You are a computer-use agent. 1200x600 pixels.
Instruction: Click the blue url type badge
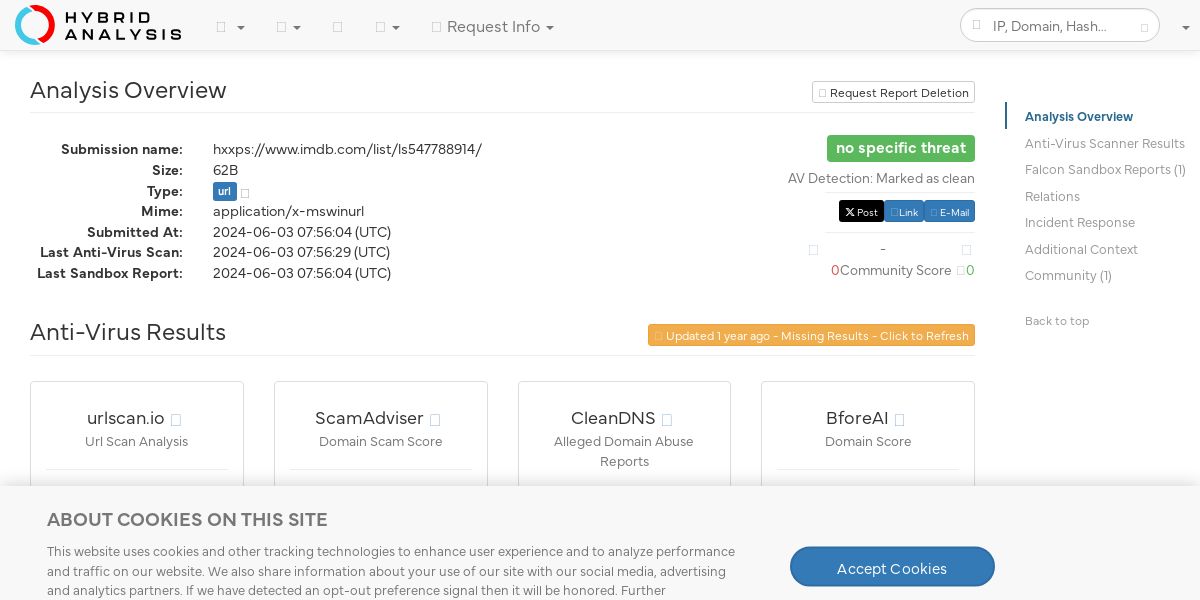[224, 192]
